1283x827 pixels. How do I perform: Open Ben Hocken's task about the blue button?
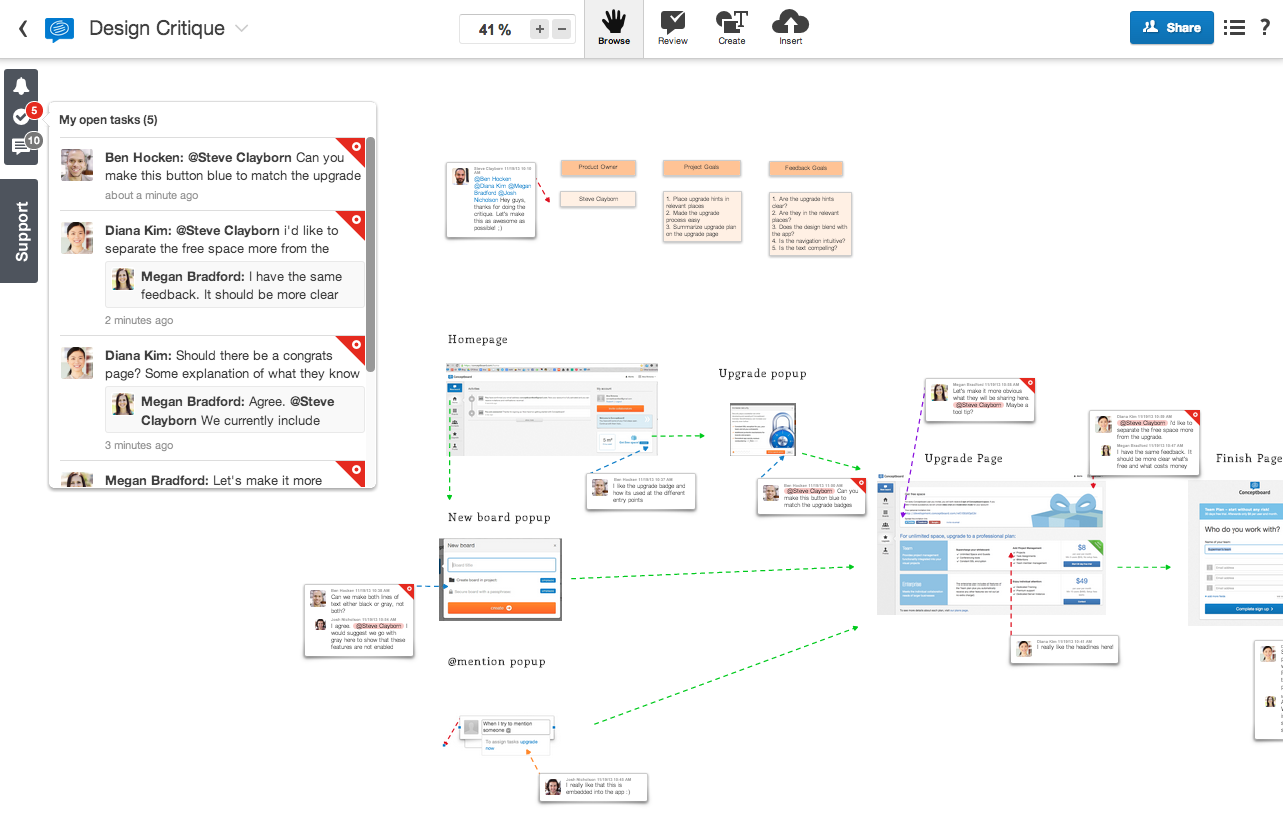(213, 174)
